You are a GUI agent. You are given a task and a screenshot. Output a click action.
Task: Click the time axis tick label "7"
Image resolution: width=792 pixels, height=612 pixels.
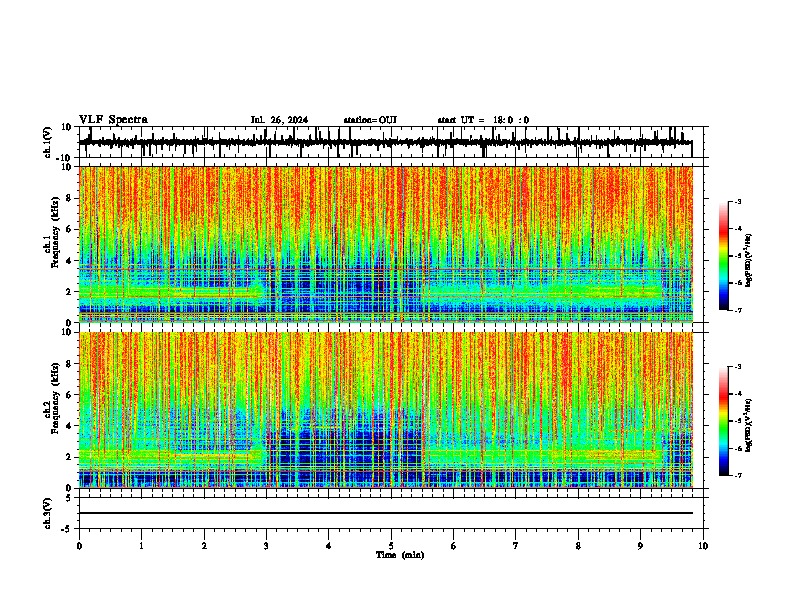coord(516,546)
